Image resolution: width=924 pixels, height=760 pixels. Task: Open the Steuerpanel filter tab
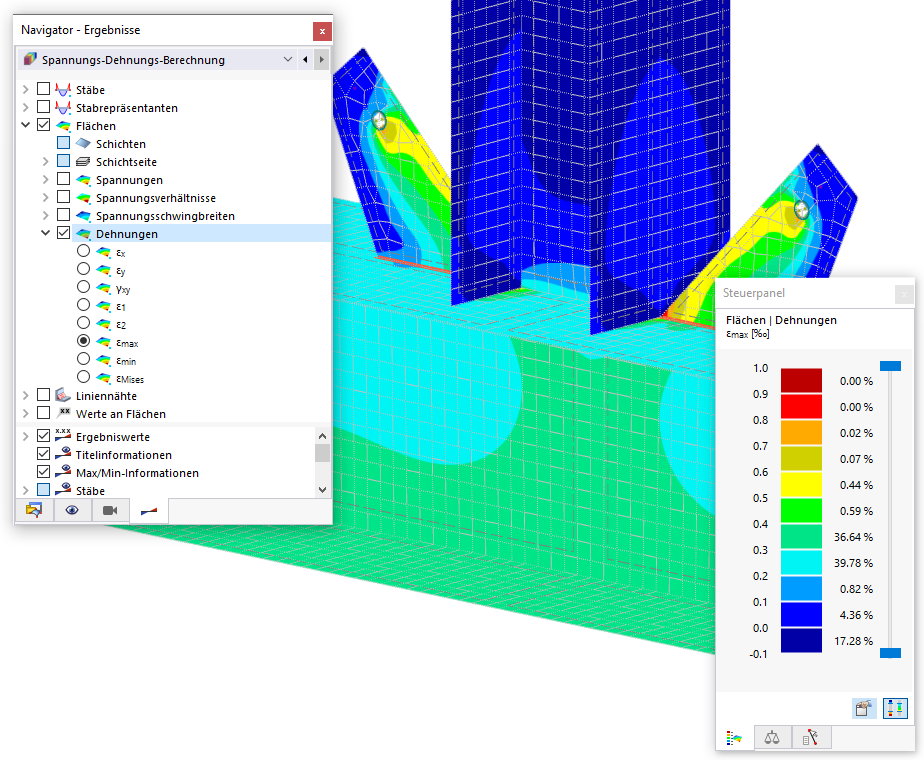[x=810, y=737]
